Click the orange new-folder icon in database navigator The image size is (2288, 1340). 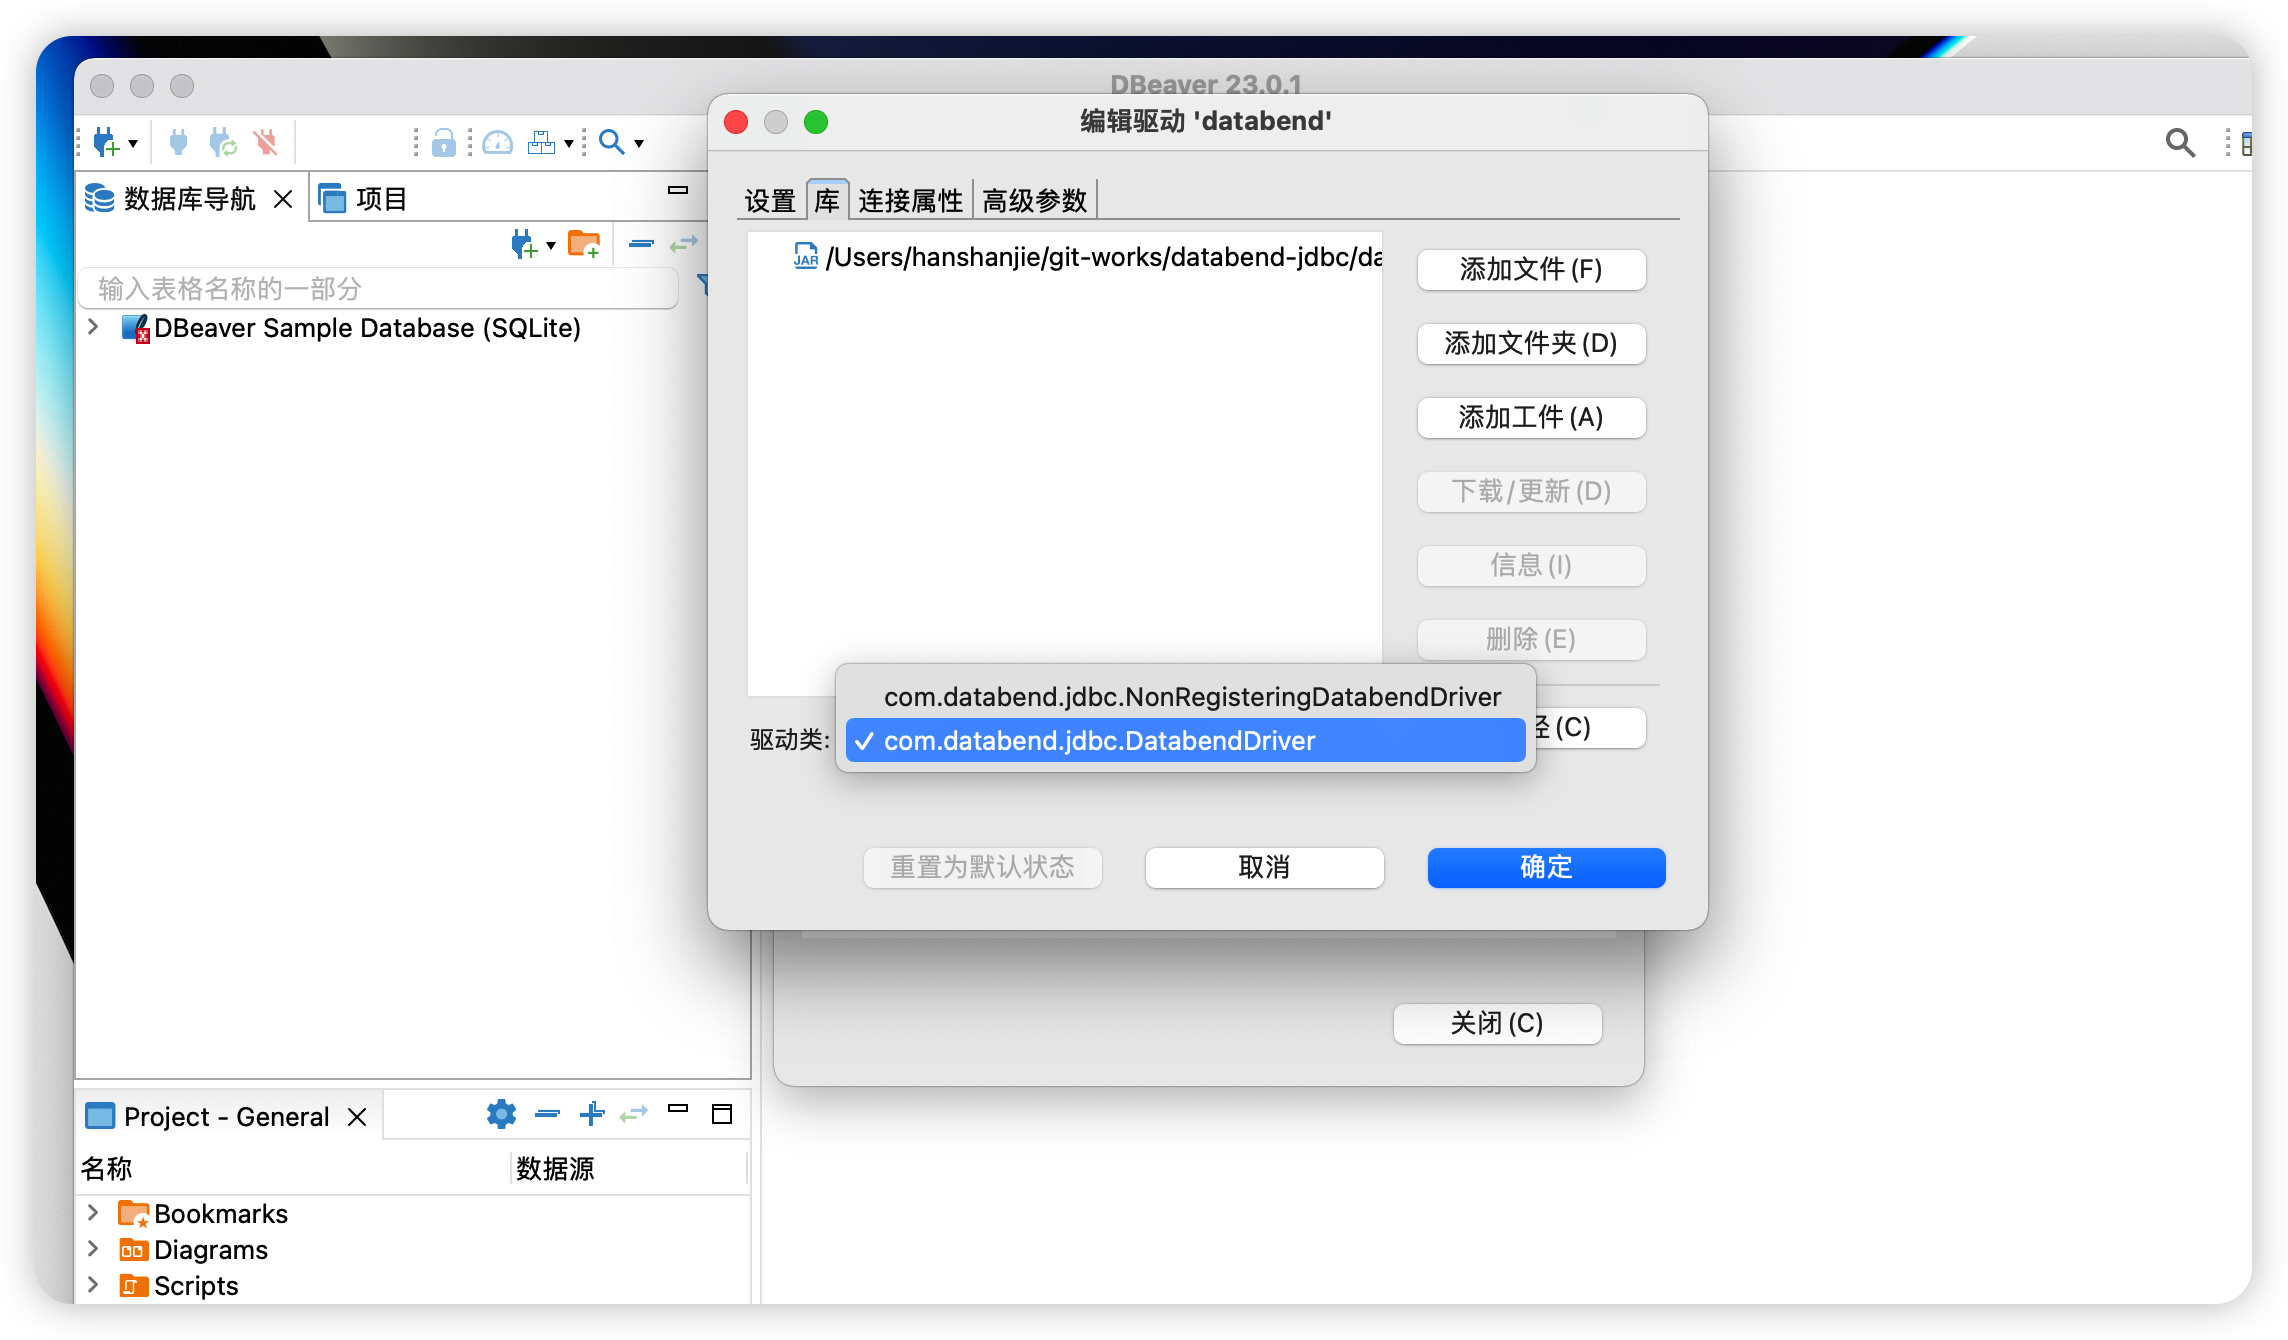(x=585, y=243)
